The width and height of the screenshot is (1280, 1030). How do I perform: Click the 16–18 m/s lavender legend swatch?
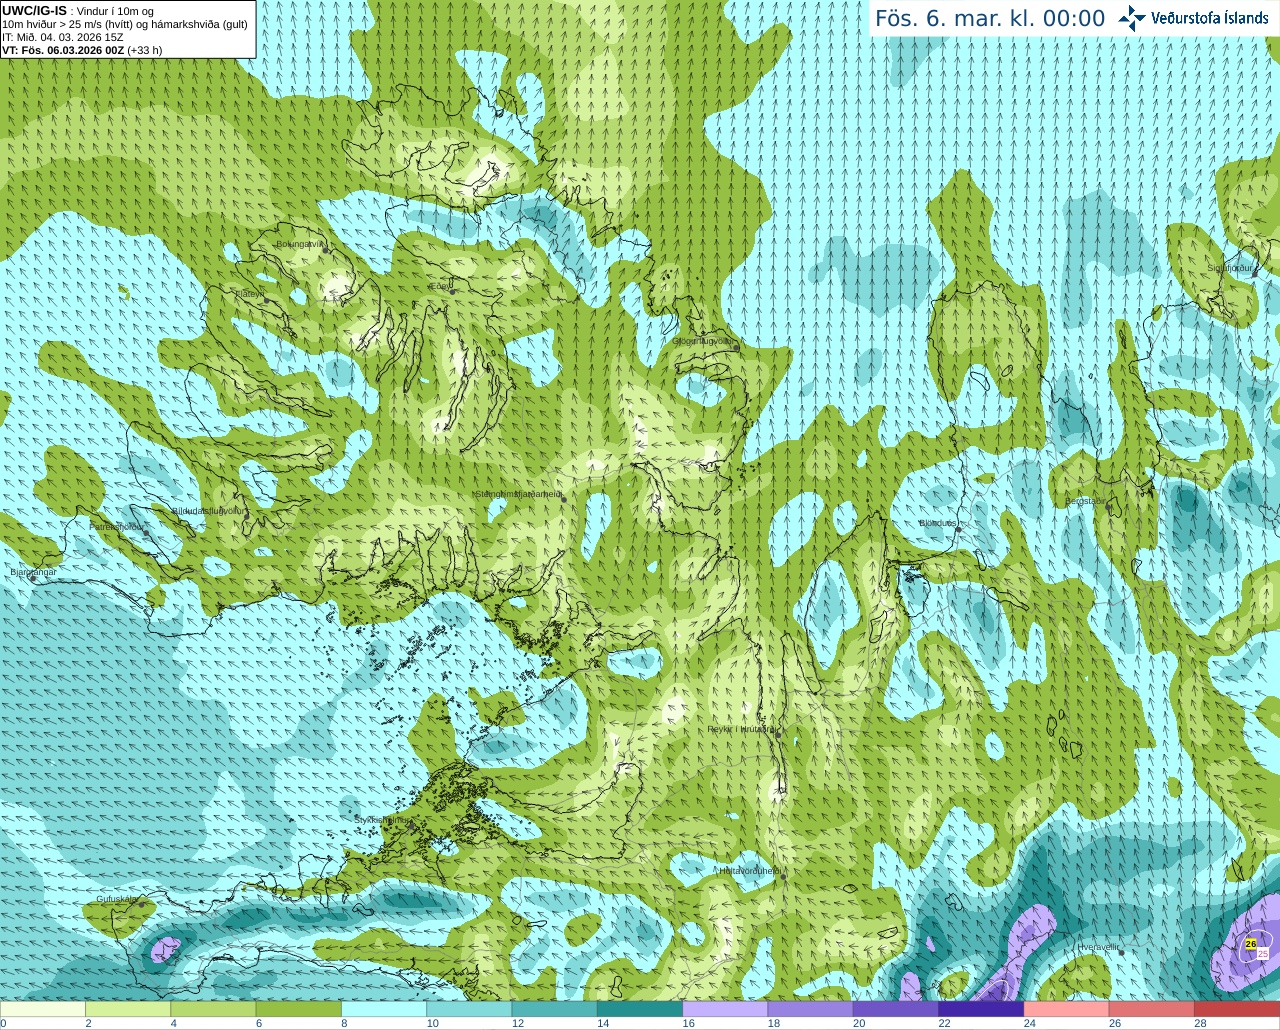pos(725,1009)
